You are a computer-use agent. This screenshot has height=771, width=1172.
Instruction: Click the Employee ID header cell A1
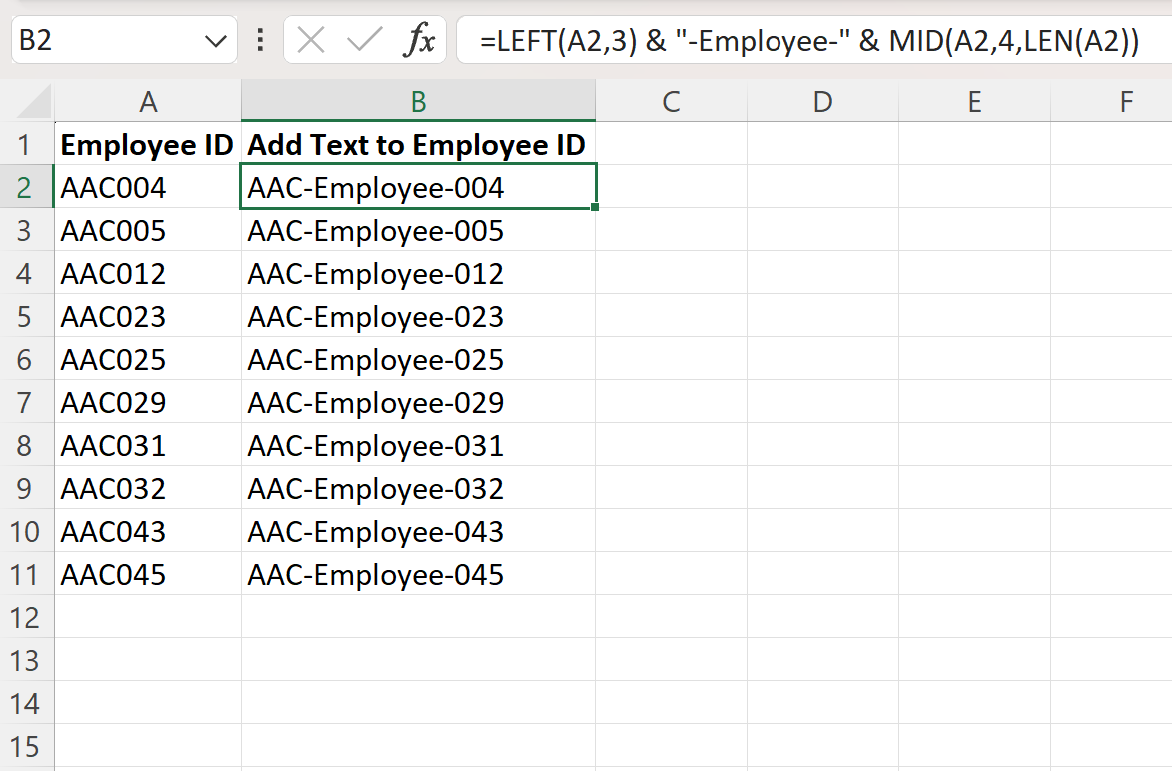tap(148, 144)
